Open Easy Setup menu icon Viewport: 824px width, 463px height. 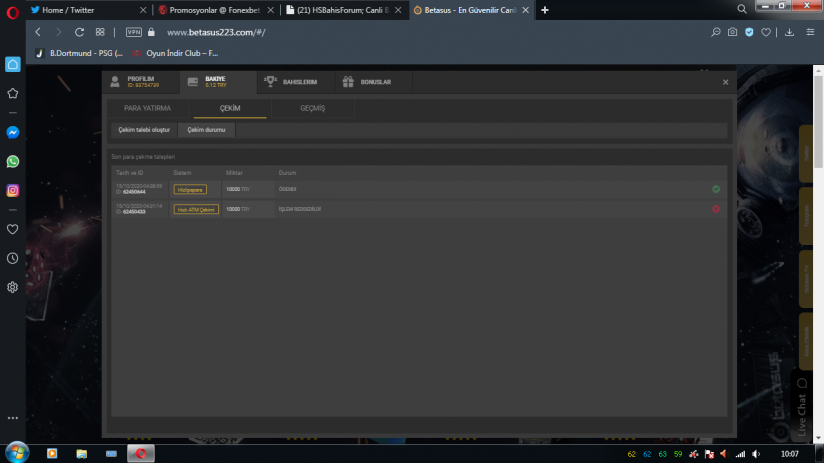(810, 32)
